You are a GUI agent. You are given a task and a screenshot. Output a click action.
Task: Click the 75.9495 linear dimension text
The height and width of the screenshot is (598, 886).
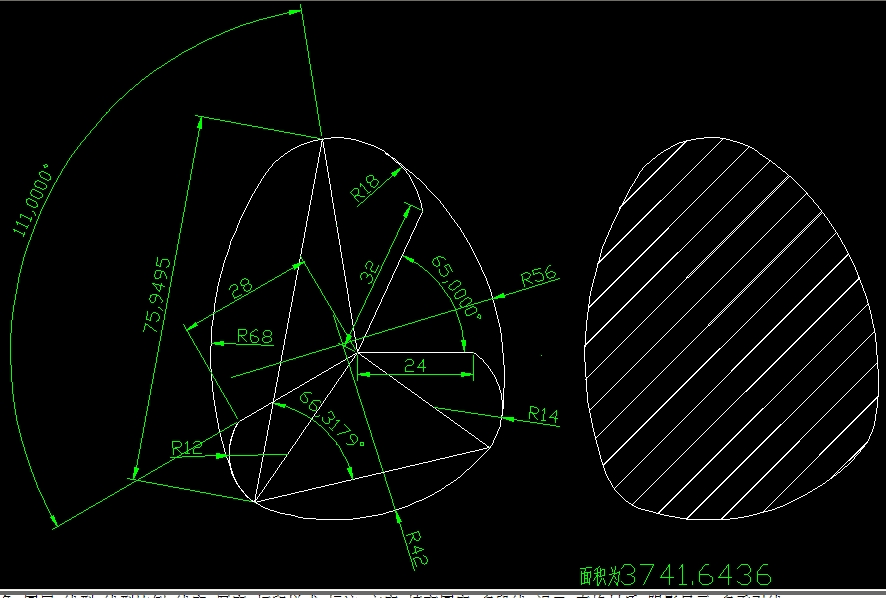click(x=157, y=294)
